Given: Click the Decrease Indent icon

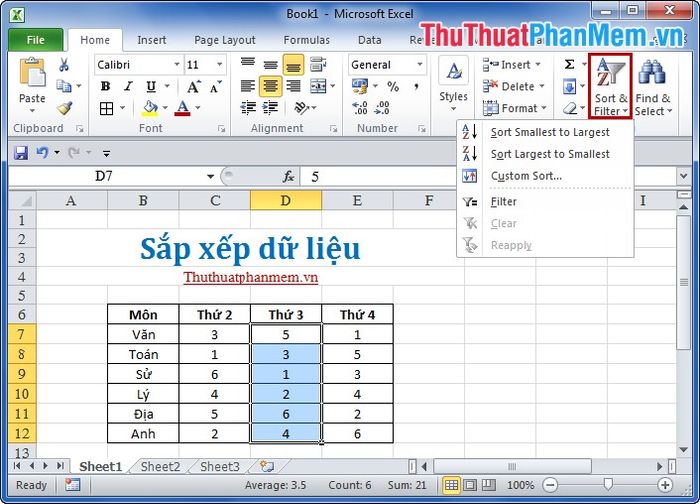Looking at the screenshot, I should (248, 108).
